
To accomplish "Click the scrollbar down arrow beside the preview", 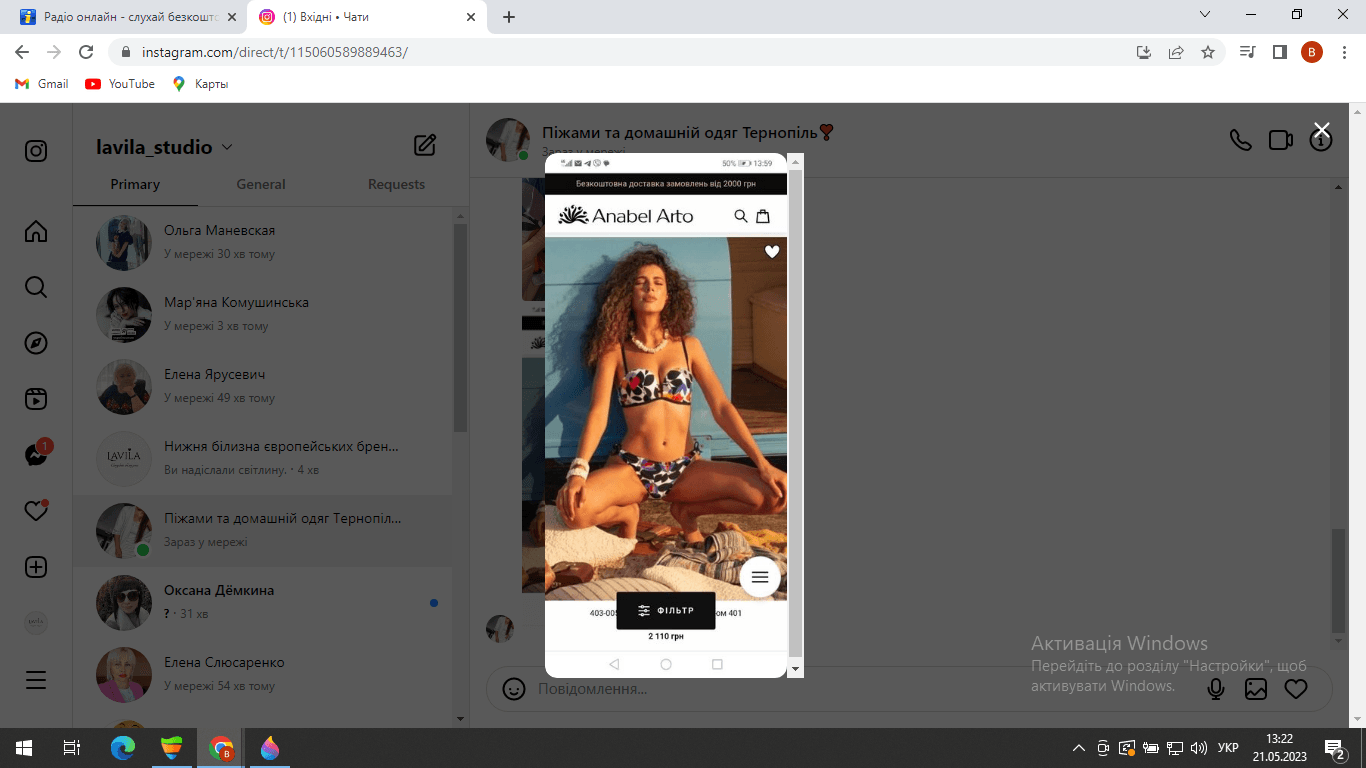I will click(x=796, y=669).
